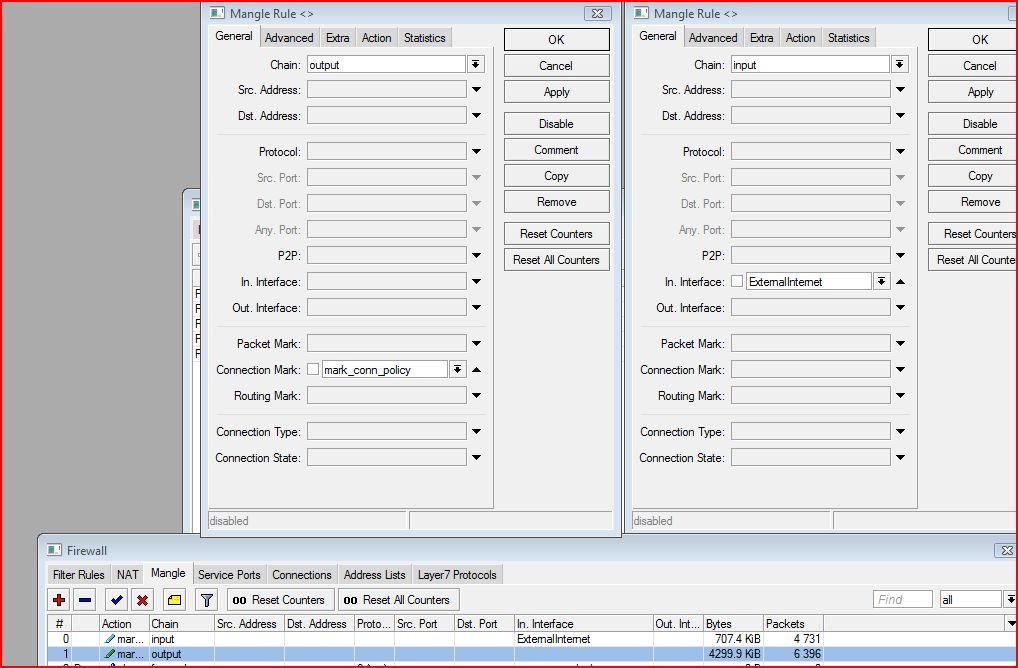Expand the Protocol field in output rule
Image resolution: width=1018 pixels, height=668 pixels.
[x=476, y=152]
